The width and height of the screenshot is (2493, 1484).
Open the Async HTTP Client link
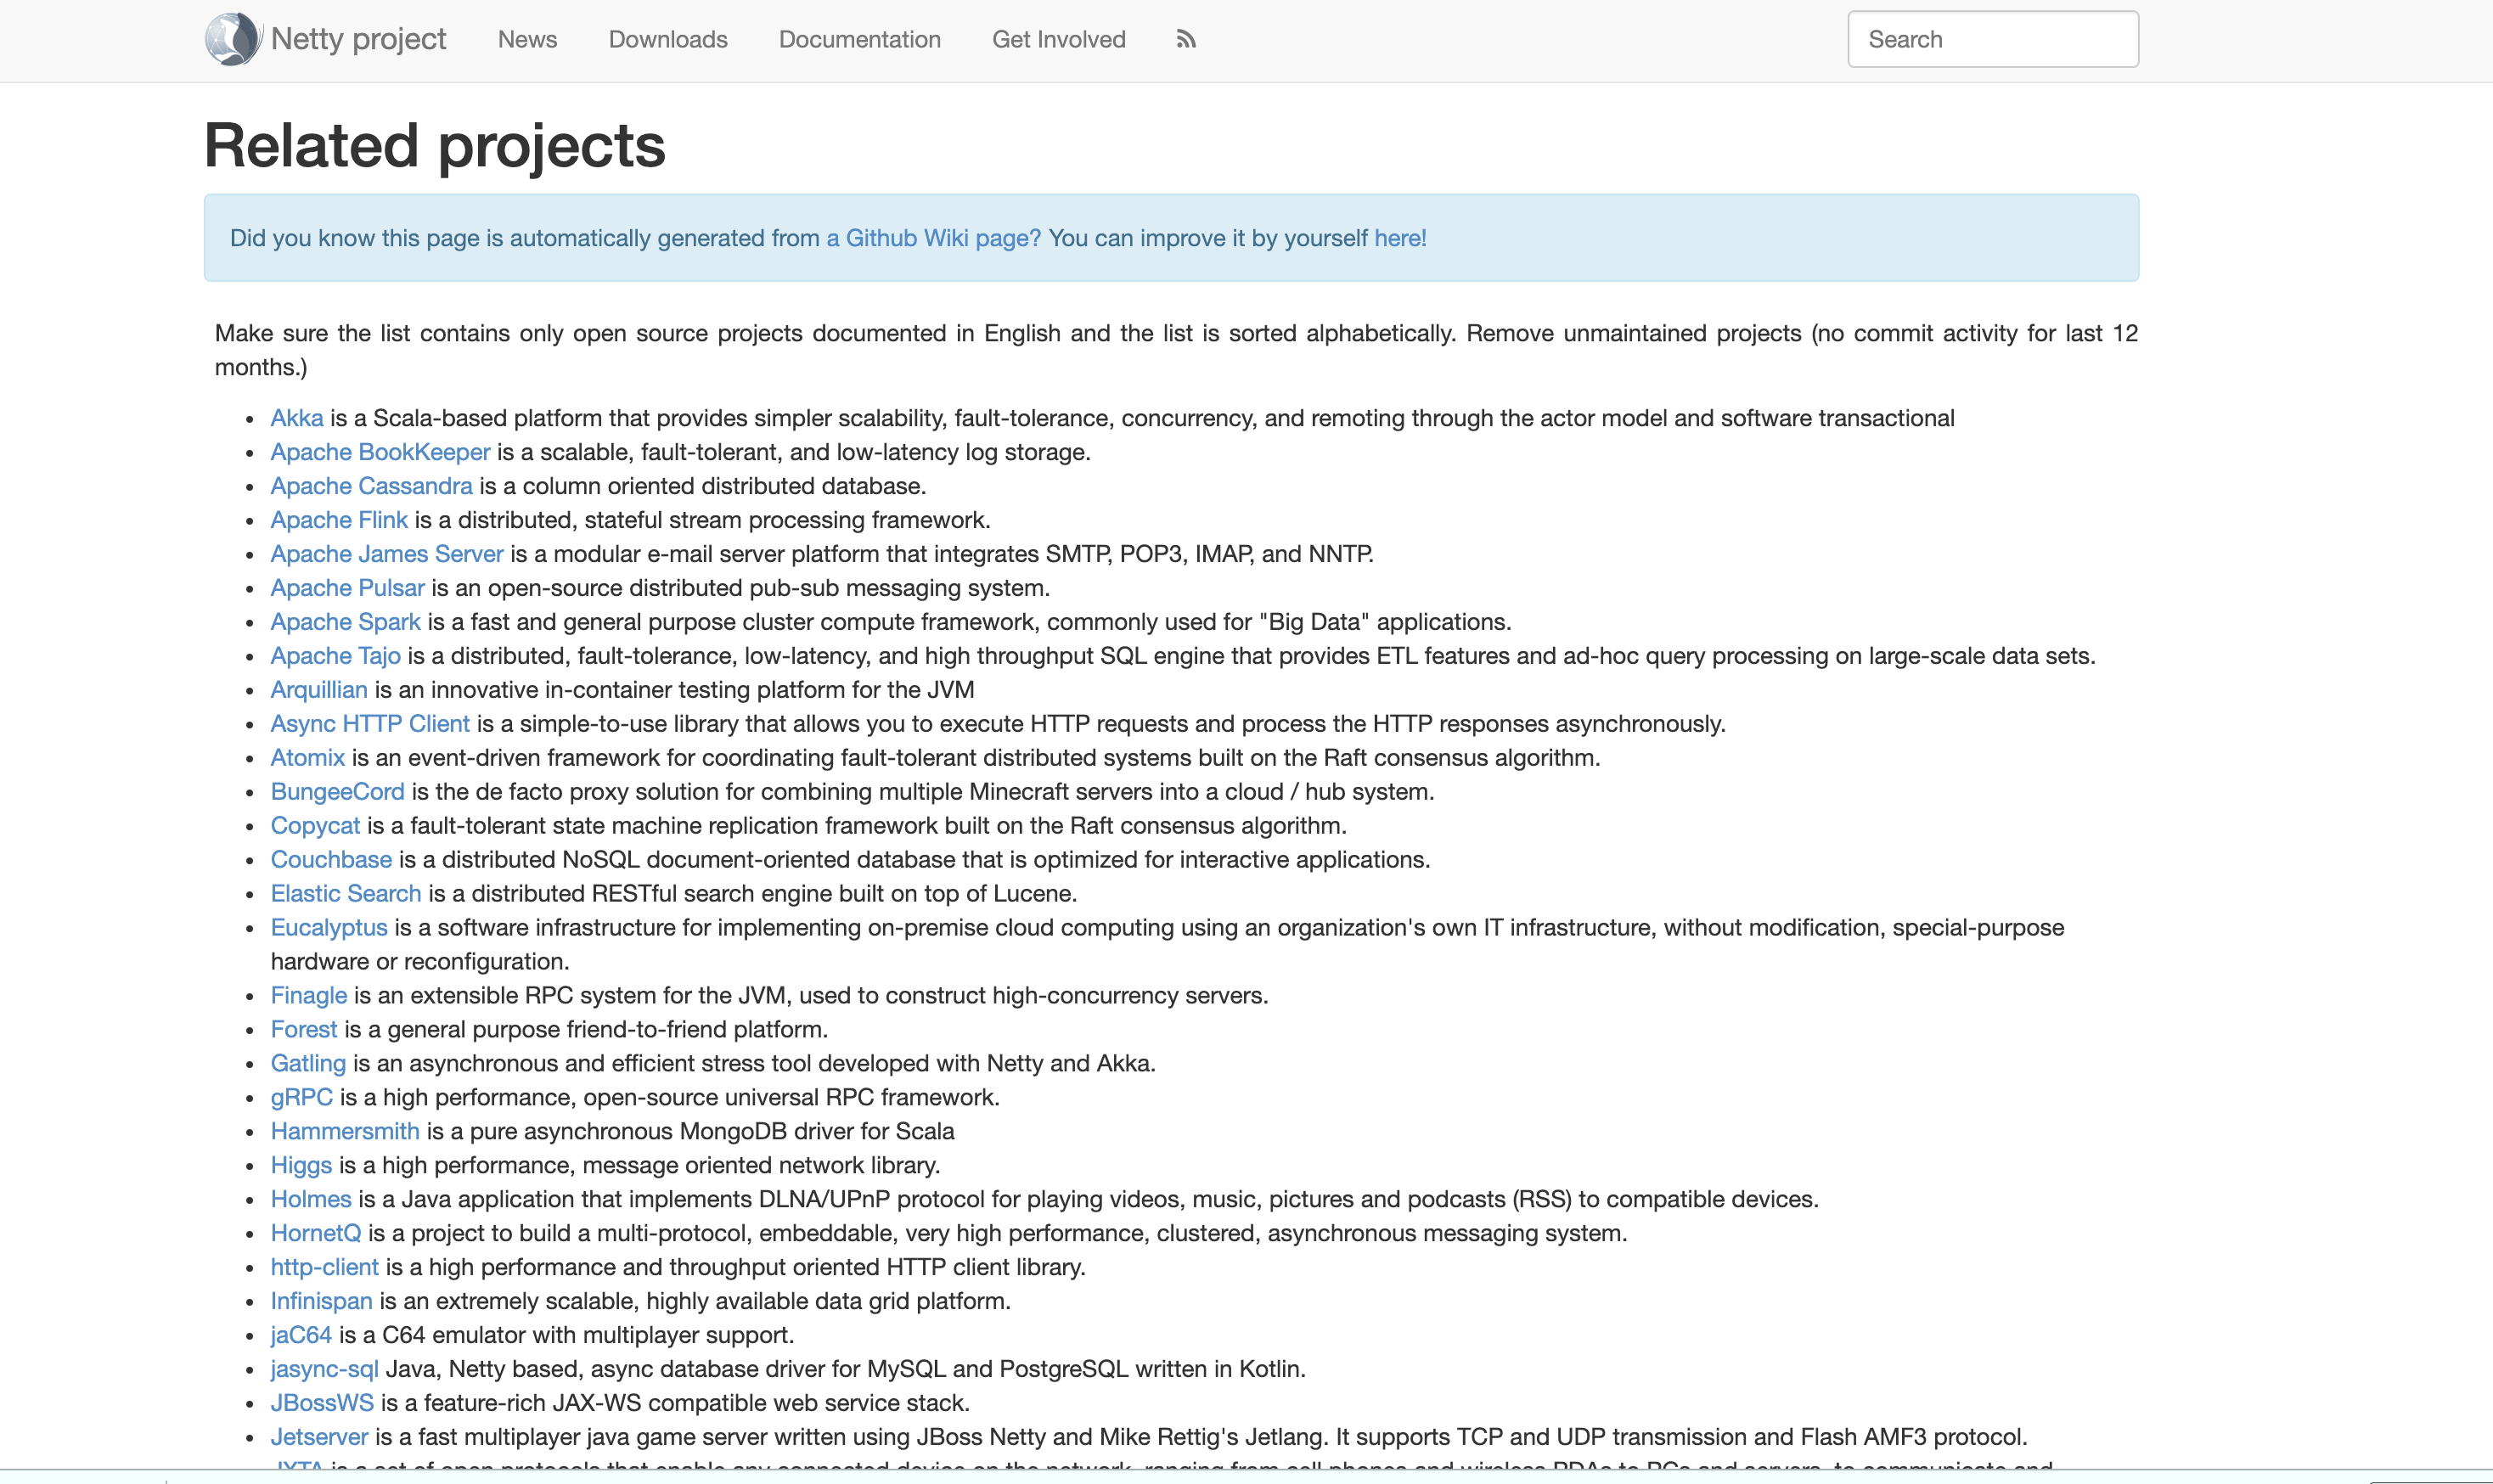(370, 724)
